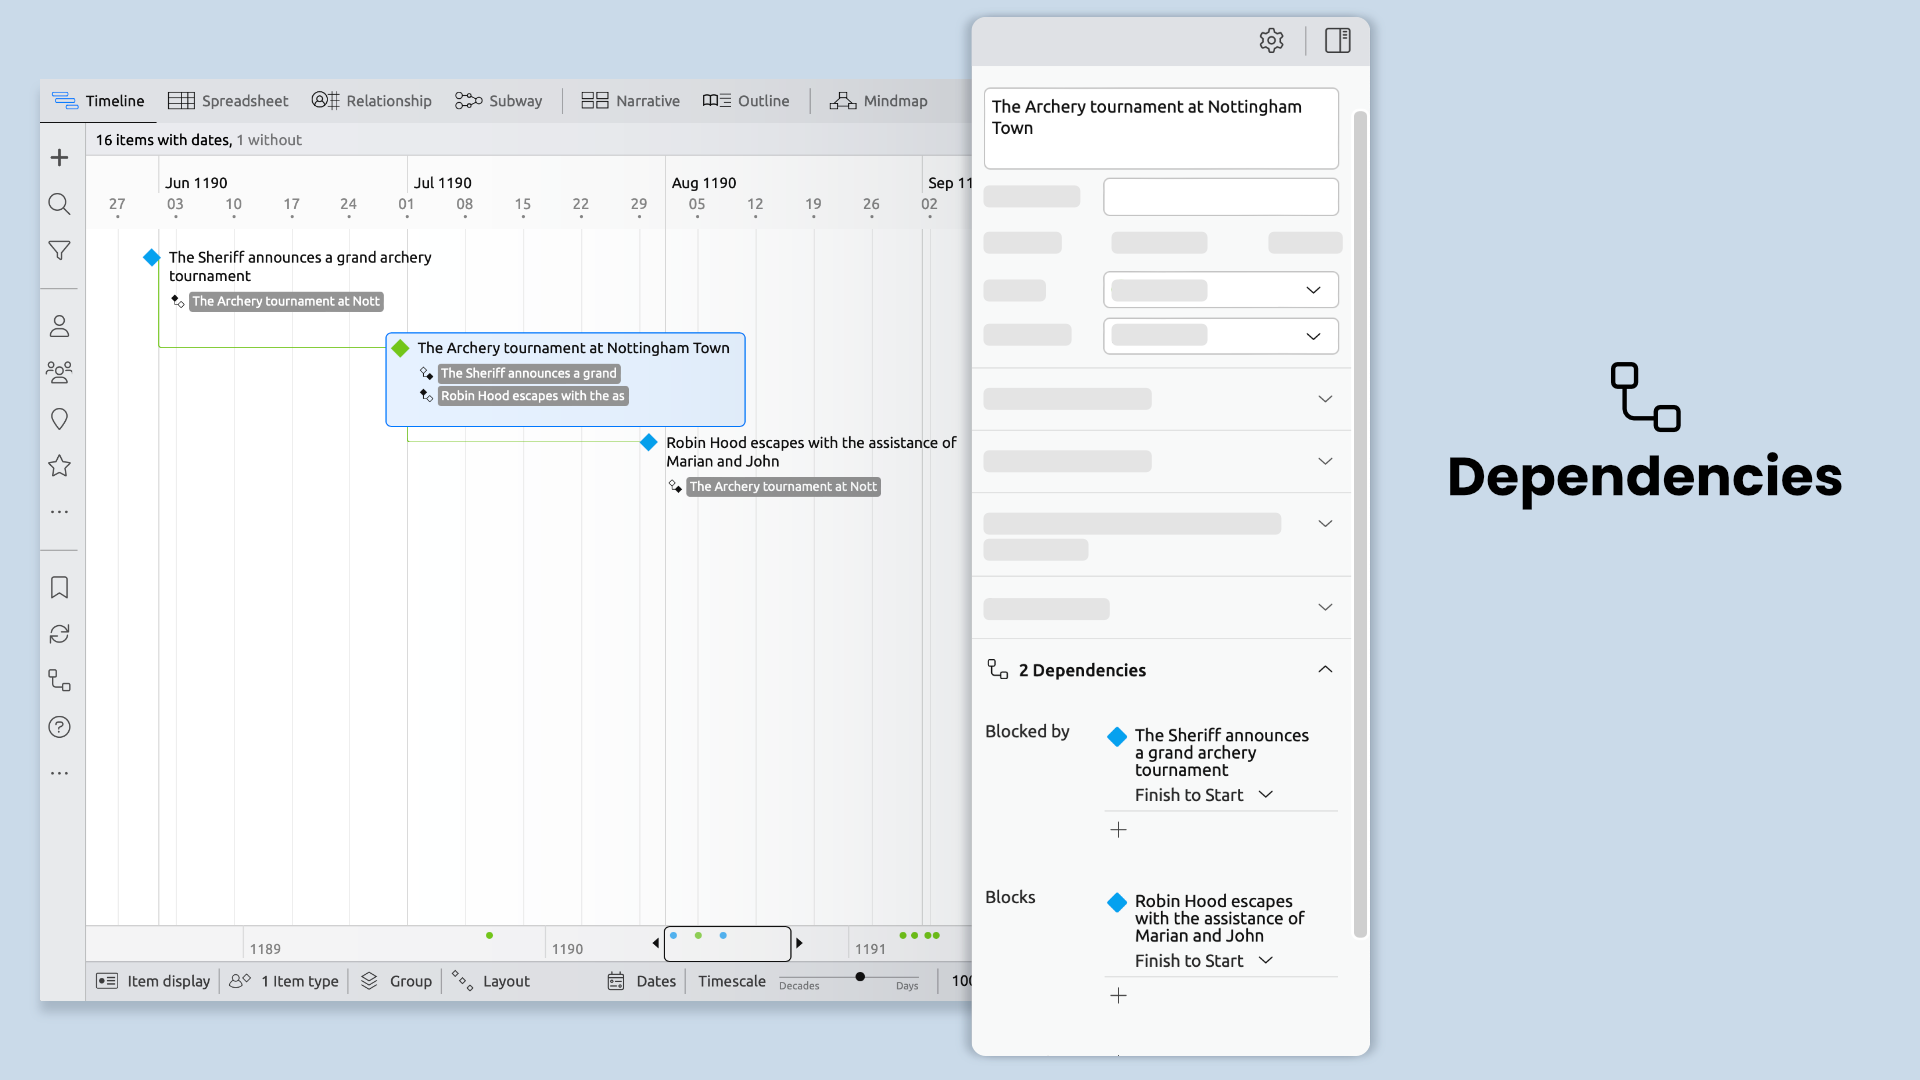Screen dimensions: 1920x1080
Task: Click blue diamond of Sheriff announces event
Action: point(152,258)
